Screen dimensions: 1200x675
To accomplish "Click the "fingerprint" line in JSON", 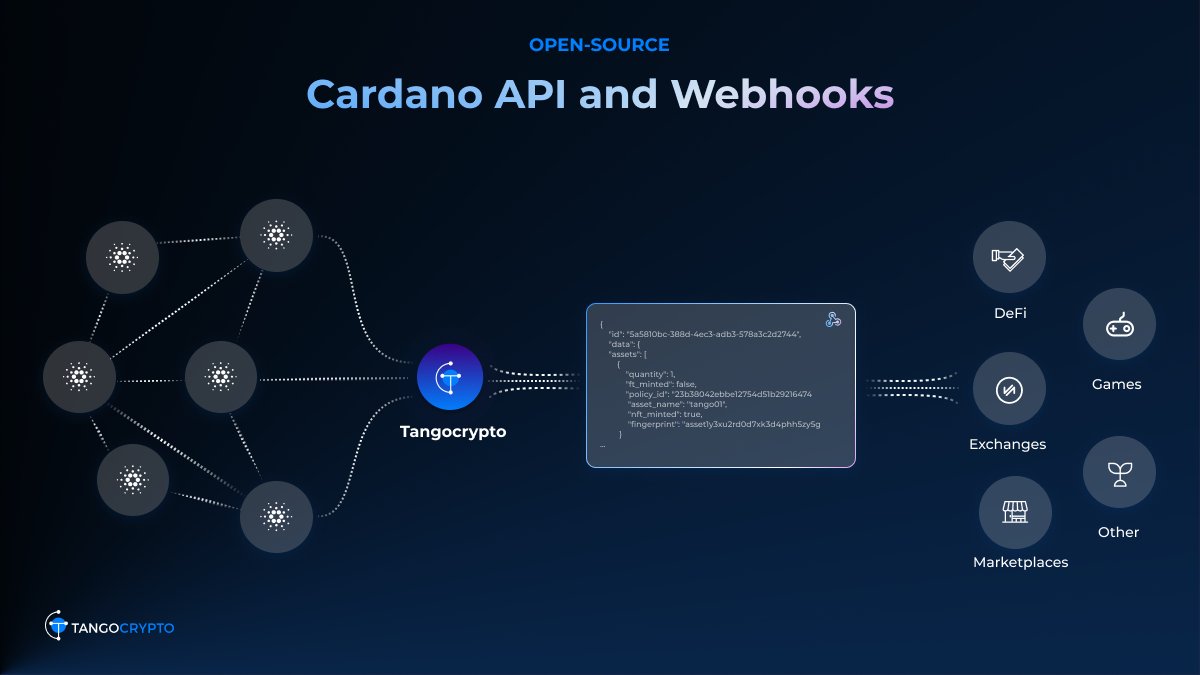I will pos(723,424).
